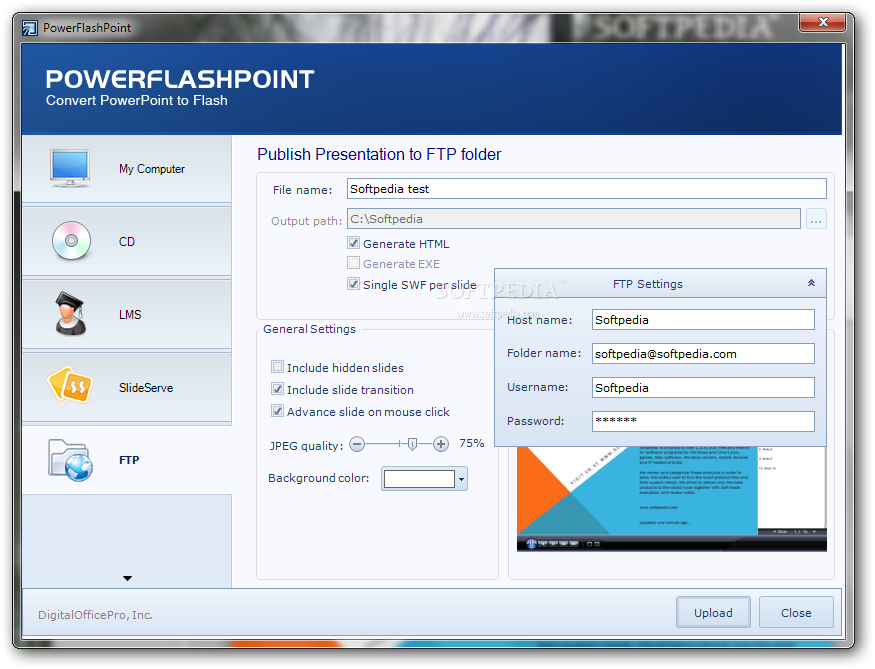Click the File name input field

[586, 189]
